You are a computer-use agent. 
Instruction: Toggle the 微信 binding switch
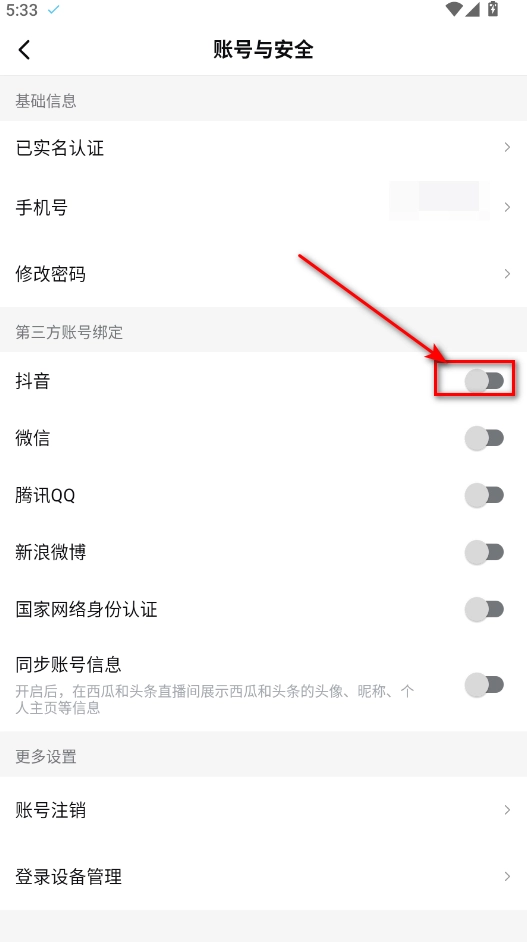(x=484, y=438)
